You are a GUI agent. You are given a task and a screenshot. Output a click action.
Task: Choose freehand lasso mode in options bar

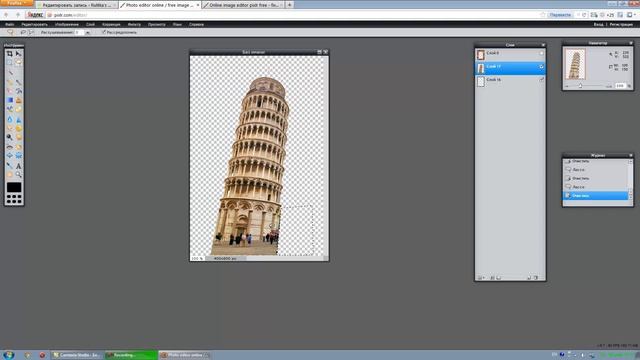pyautogui.click(x=23, y=32)
